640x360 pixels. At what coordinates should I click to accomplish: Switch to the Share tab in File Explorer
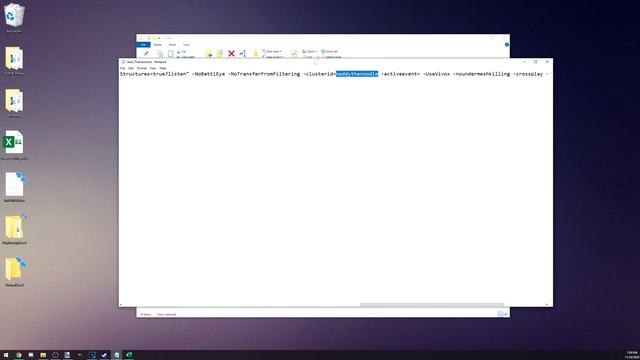172,44
